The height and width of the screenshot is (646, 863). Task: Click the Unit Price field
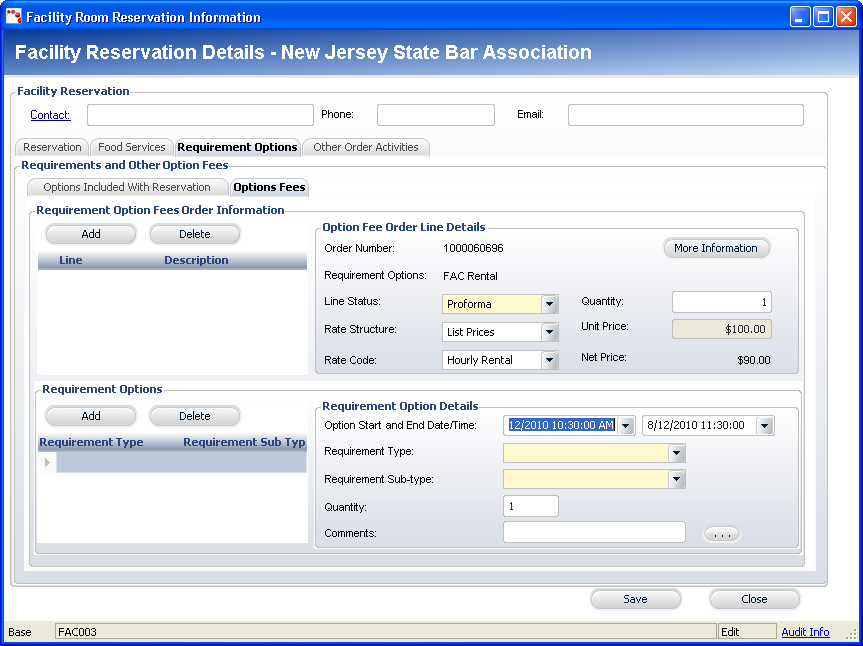[722, 329]
